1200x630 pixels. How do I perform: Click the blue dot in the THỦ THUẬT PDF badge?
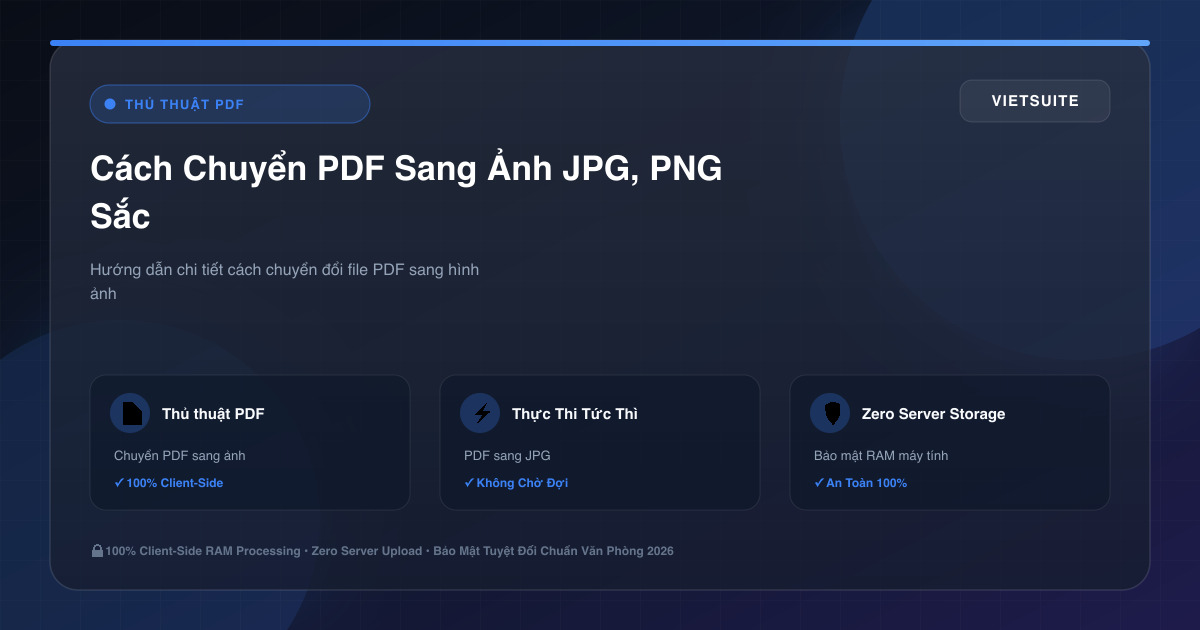pyautogui.click(x=110, y=104)
